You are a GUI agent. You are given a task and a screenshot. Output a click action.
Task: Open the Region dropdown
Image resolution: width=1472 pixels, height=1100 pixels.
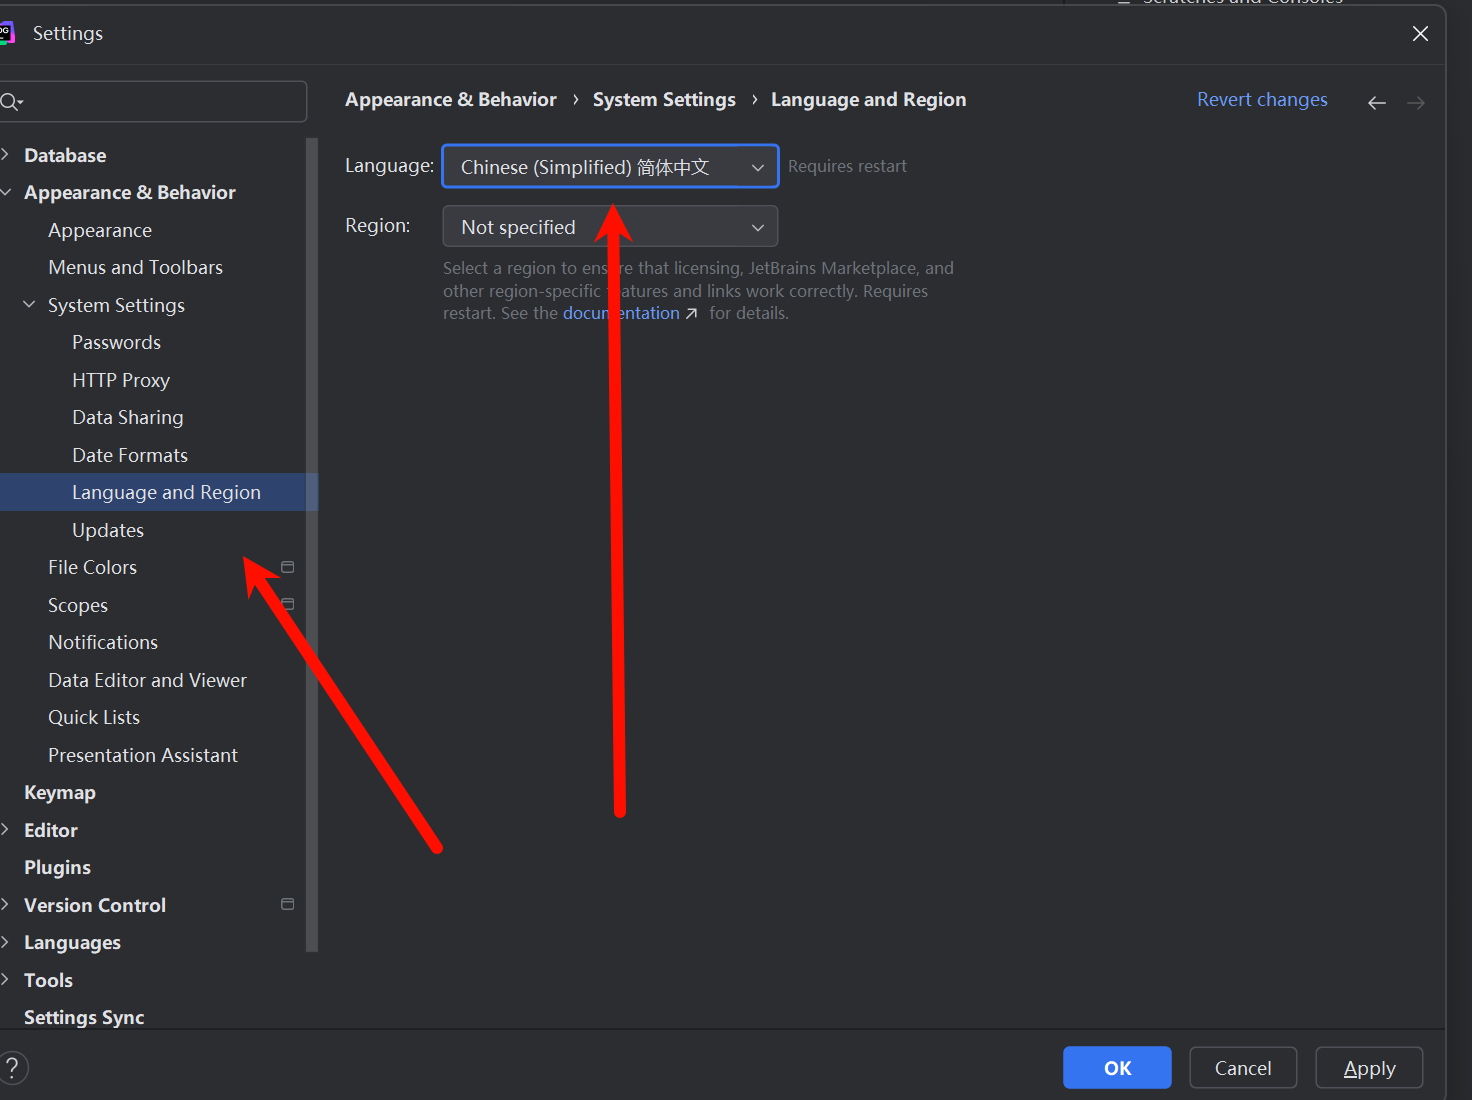click(x=610, y=226)
